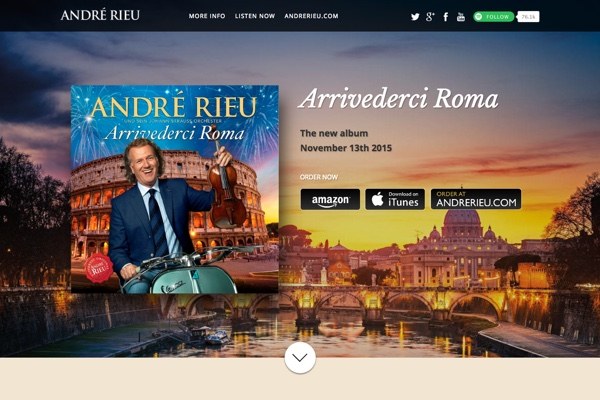Go to ANDRERIEU.COM nav link
Image resolution: width=600 pixels, height=400 pixels.
(x=311, y=16)
